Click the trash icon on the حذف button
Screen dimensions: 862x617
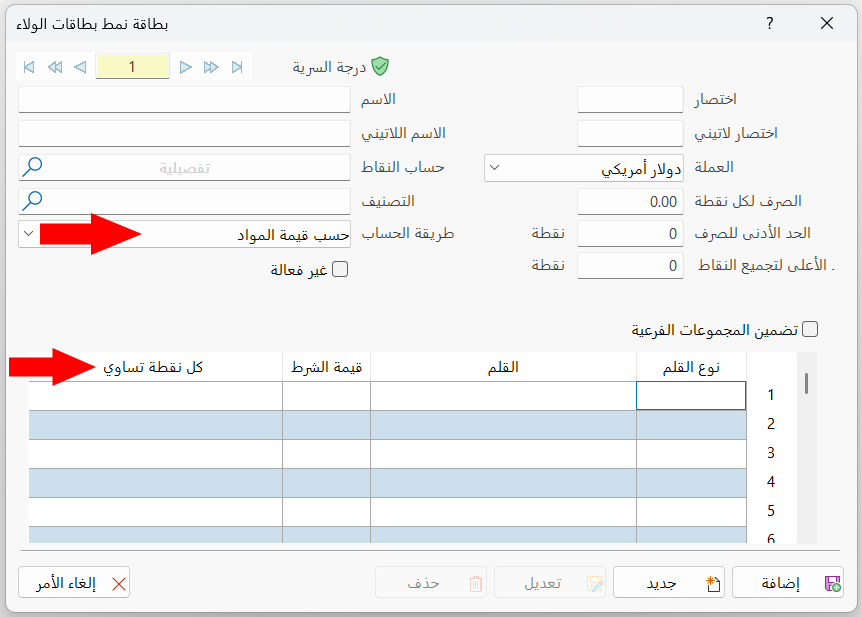[477, 583]
